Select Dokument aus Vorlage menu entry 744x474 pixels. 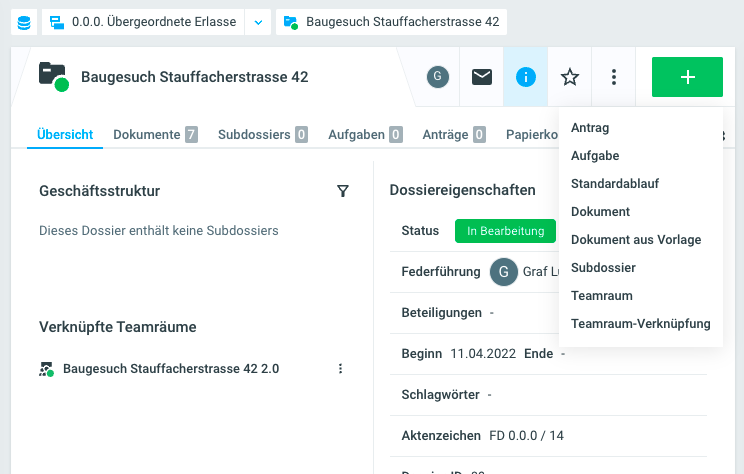pyautogui.click(x=636, y=240)
